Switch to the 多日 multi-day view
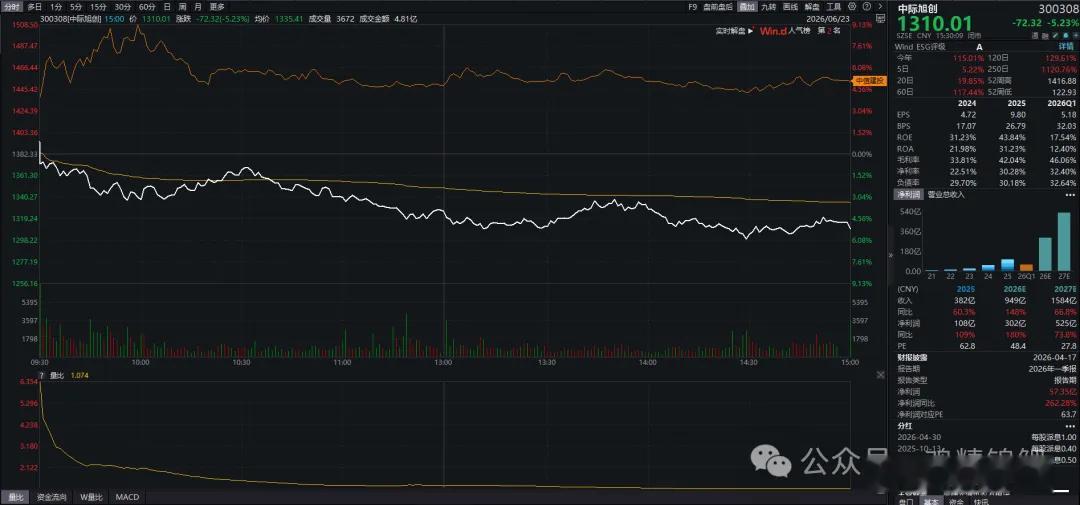Screen dimensions: 1080x505 [x=34, y=6]
